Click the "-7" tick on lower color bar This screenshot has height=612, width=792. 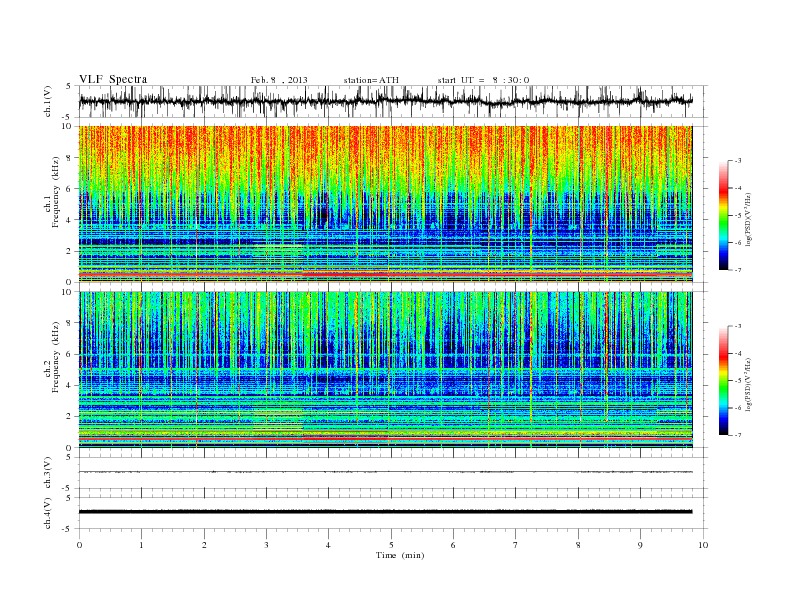pos(738,435)
